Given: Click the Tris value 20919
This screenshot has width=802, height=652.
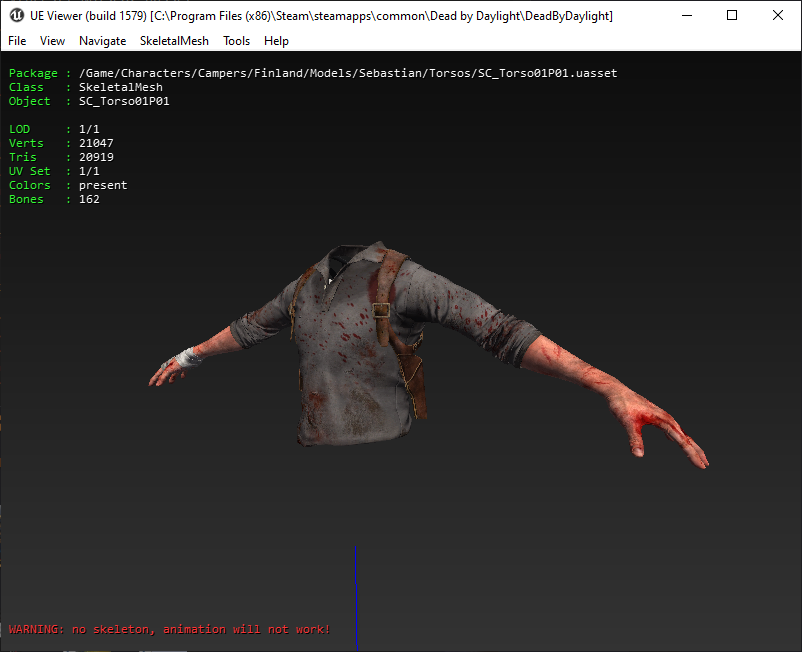Looking at the screenshot, I should [x=96, y=157].
